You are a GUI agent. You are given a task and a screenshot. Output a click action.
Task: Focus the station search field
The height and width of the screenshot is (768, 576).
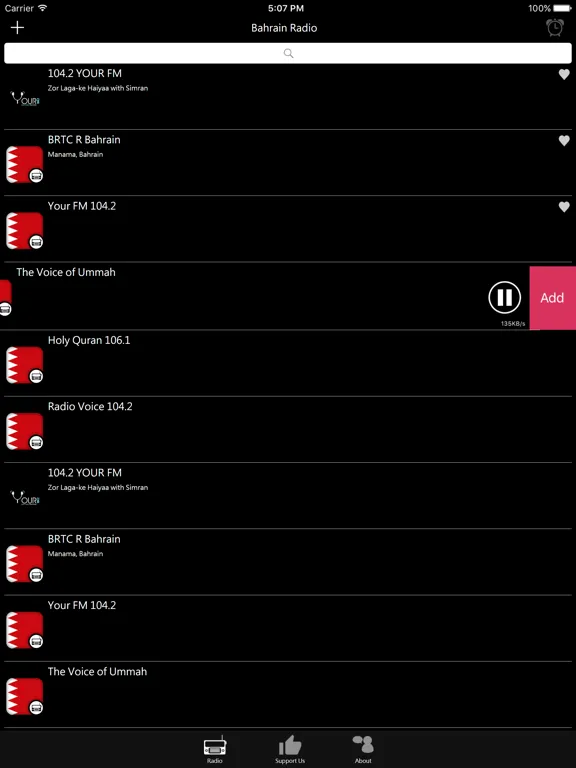click(x=288, y=53)
